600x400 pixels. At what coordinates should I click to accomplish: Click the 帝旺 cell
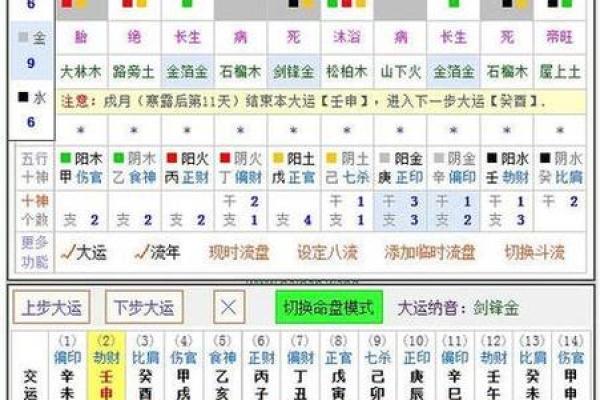pyautogui.click(x=559, y=38)
